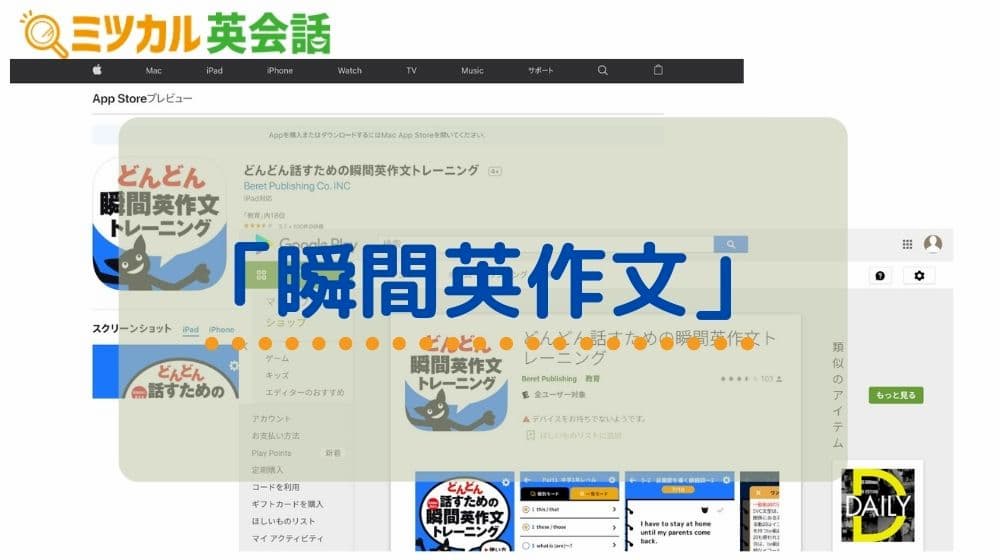Viewport: 1000px width, 560px height.
Task: Open エディターのおすすめ in Google Play sidebar
Action: [x=305, y=392]
